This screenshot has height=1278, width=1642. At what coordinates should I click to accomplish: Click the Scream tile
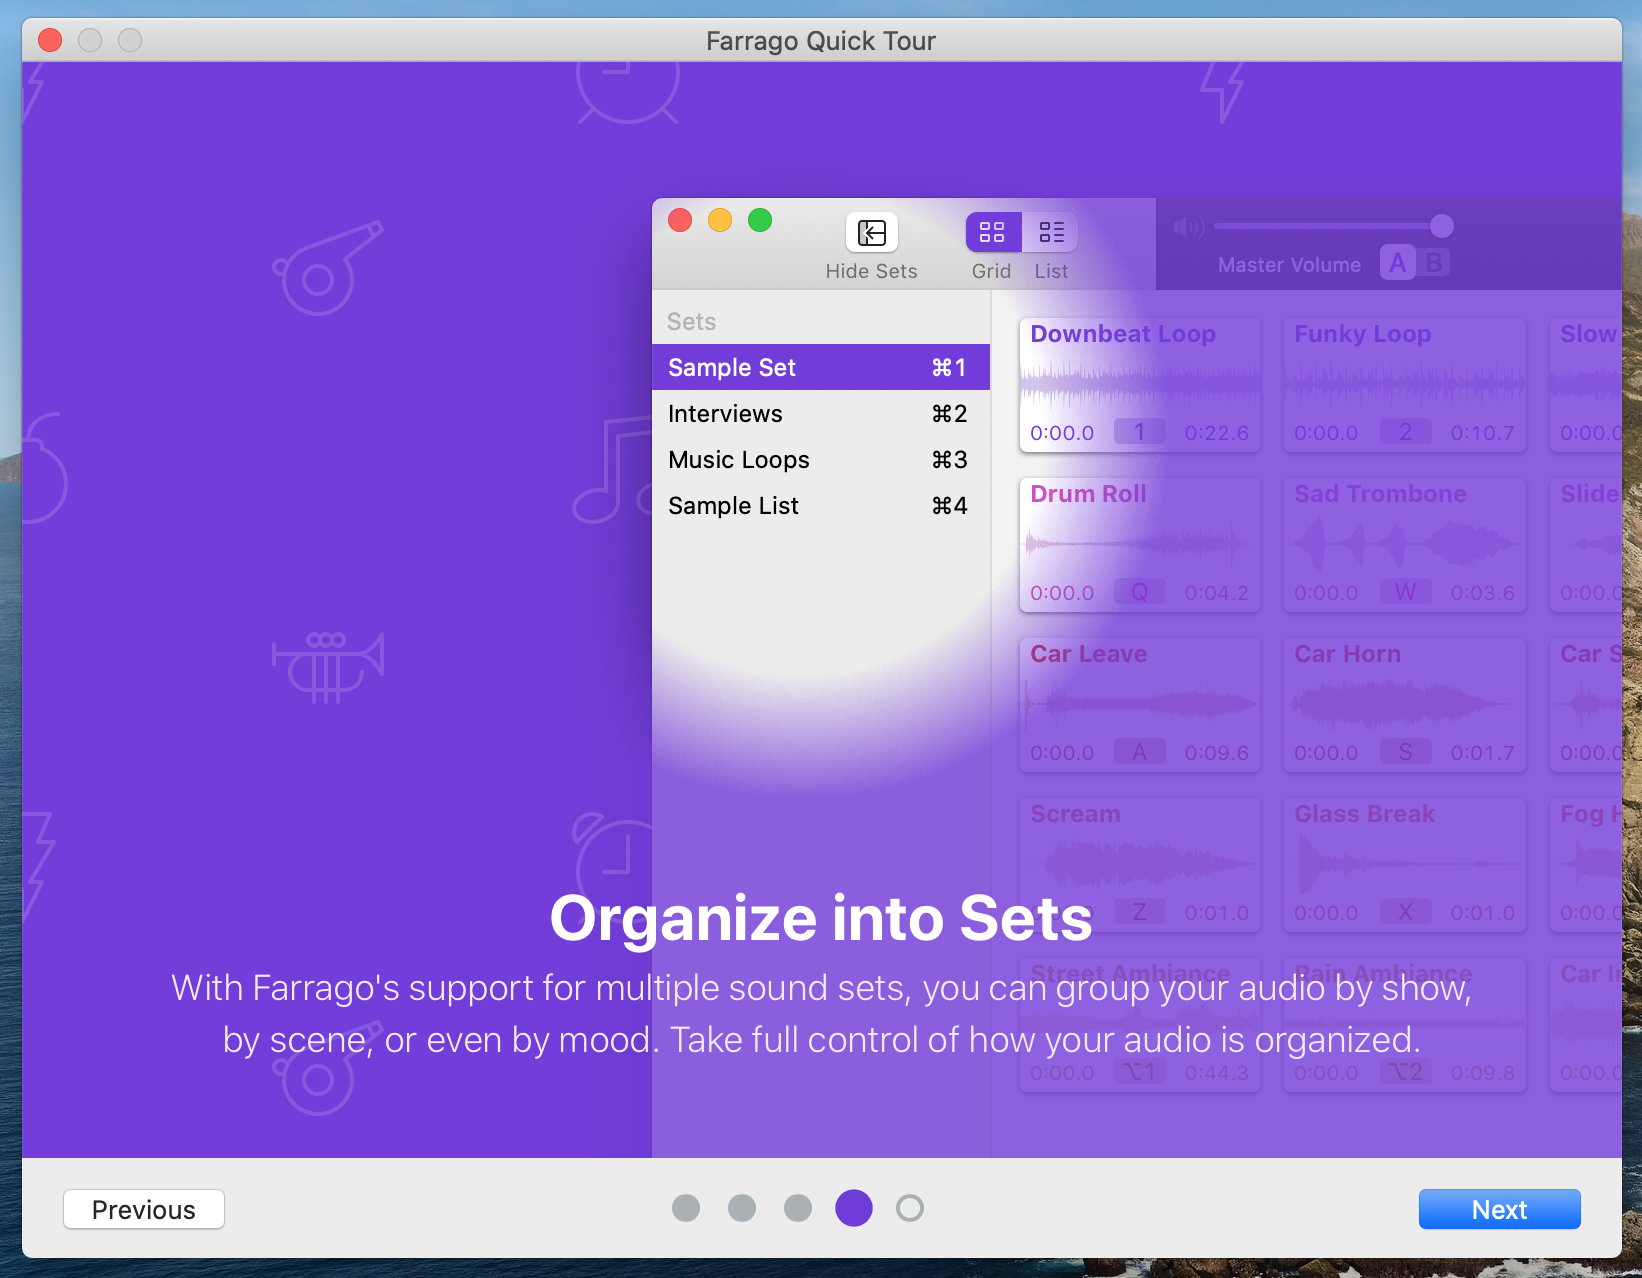click(1140, 865)
